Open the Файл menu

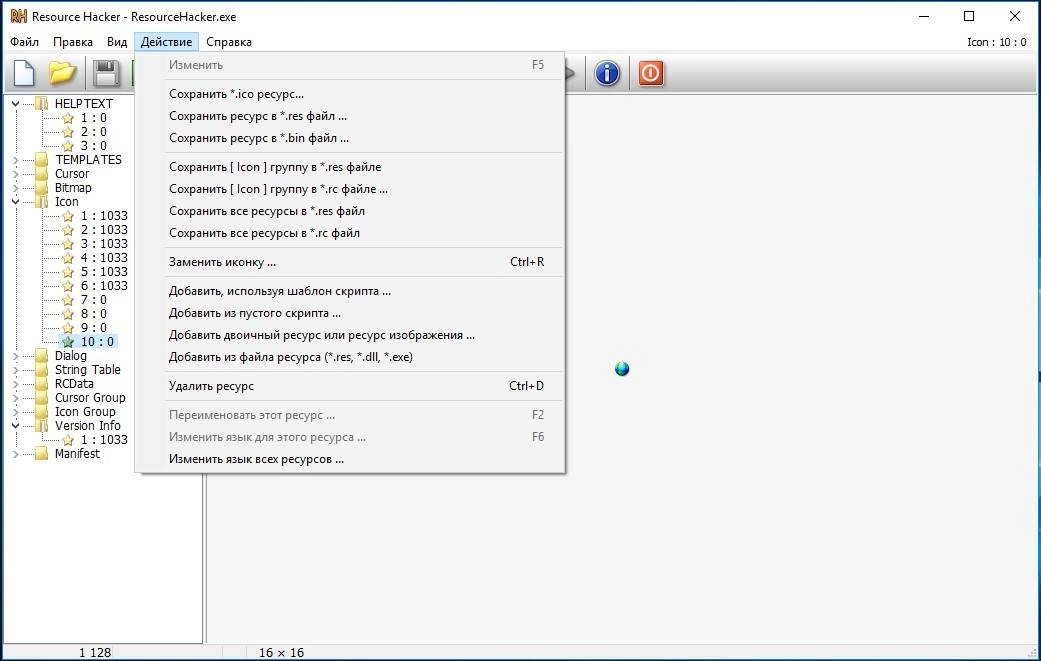[25, 42]
